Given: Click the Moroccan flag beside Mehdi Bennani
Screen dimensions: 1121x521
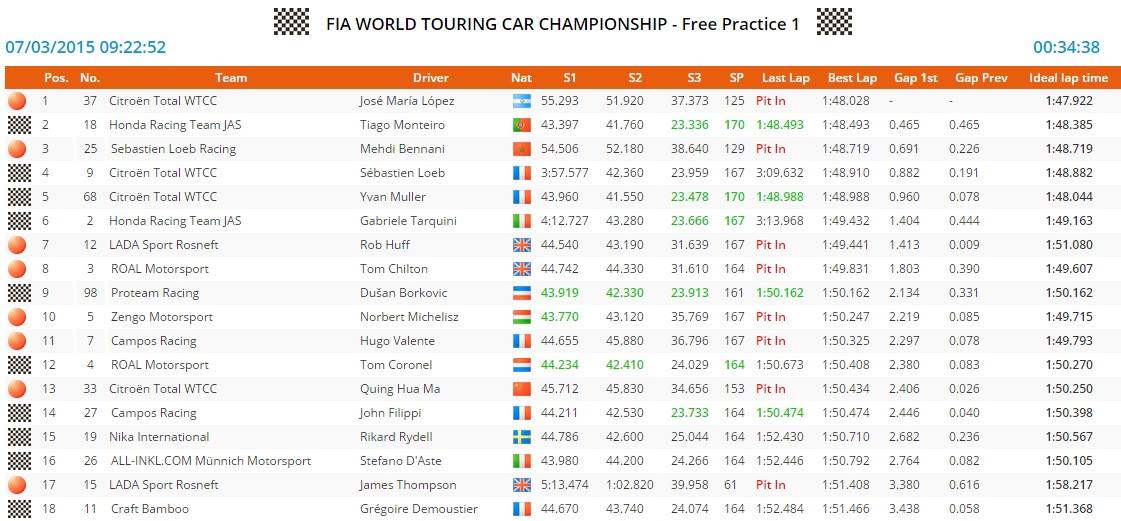Looking at the screenshot, I should pos(521,149).
